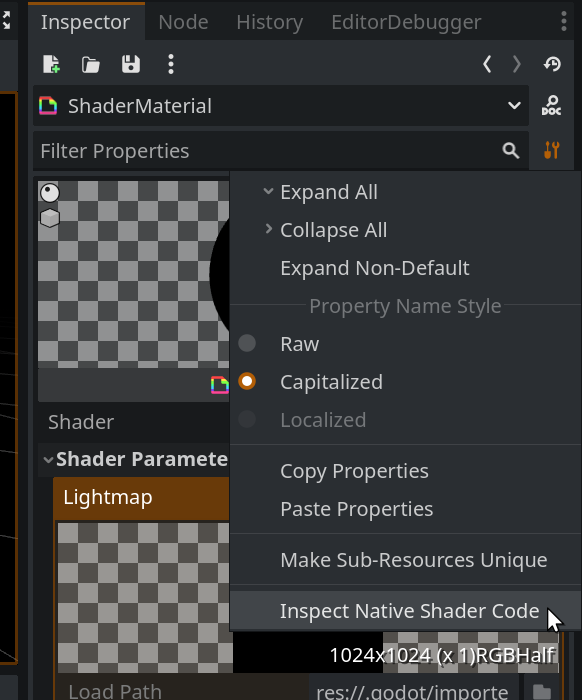Save the currently edited resource

click(x=131, y=64)
